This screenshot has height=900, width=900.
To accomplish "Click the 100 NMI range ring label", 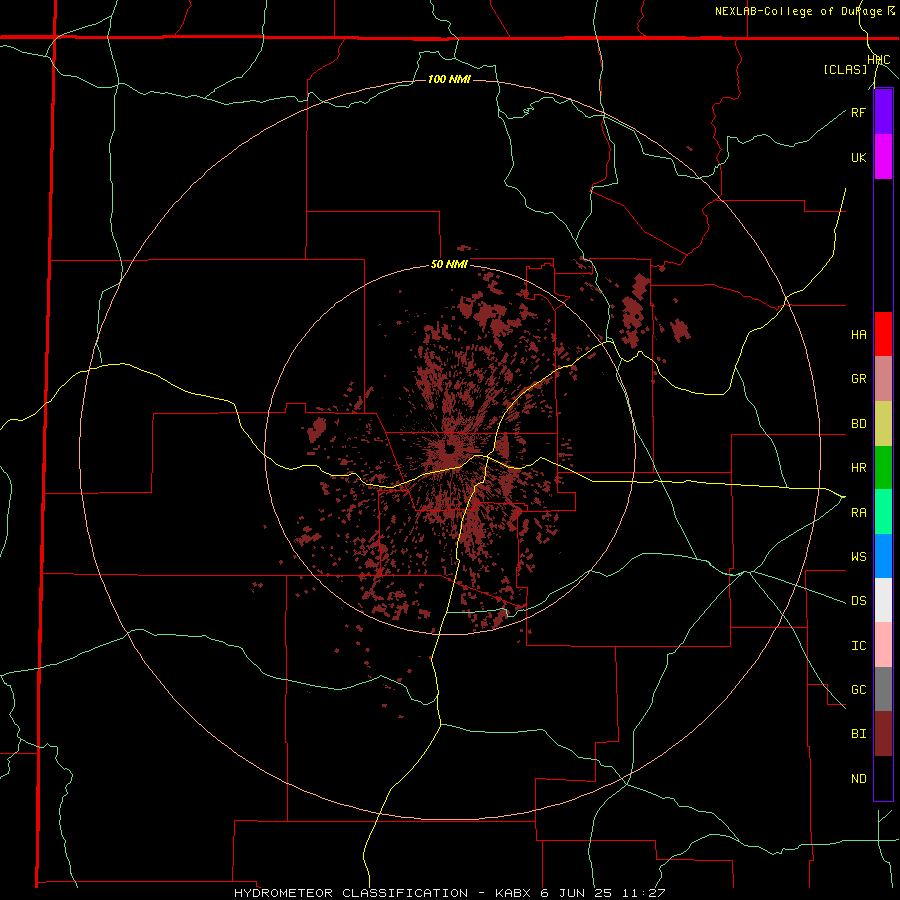I will (449, 79).
